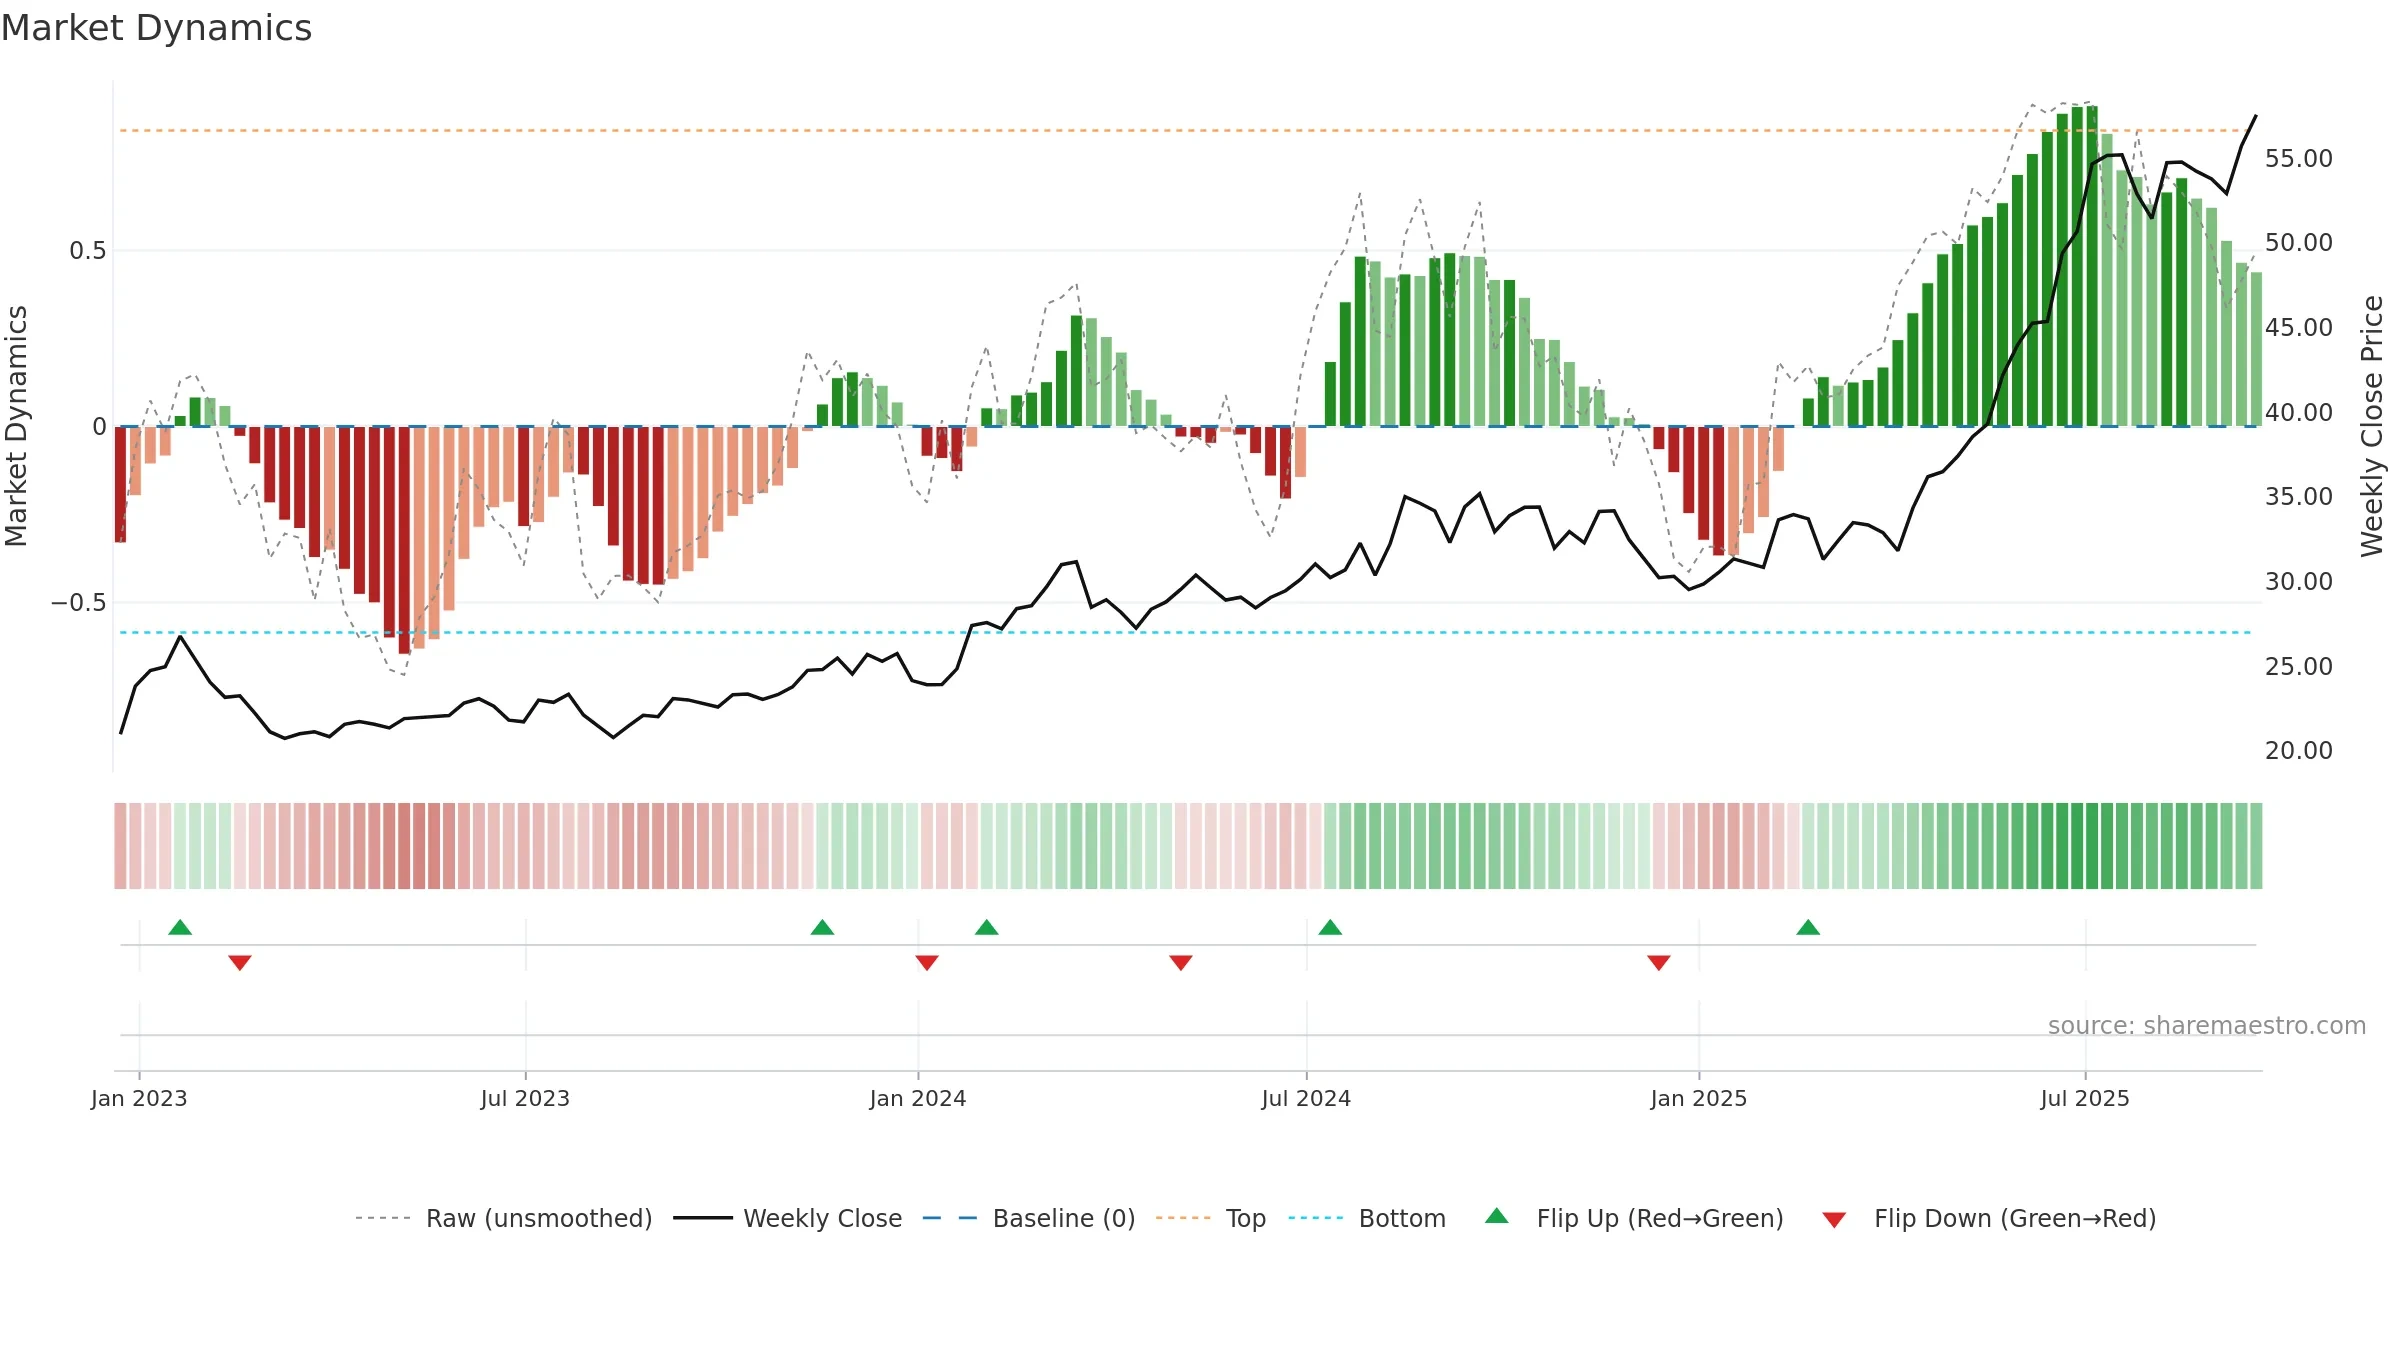Click the Flip Down triangle in February 2023
This screenshot has width=2400, height=1350.
(240, 963)
